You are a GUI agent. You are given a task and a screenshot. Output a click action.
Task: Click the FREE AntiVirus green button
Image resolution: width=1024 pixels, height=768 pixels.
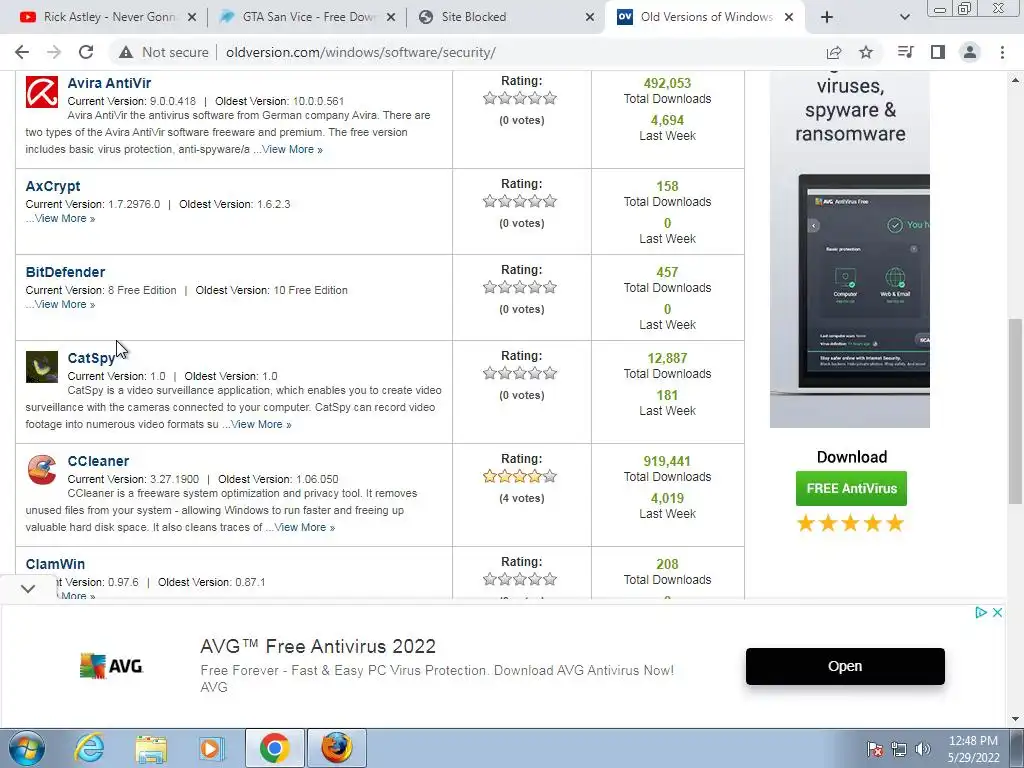point(851,488)
